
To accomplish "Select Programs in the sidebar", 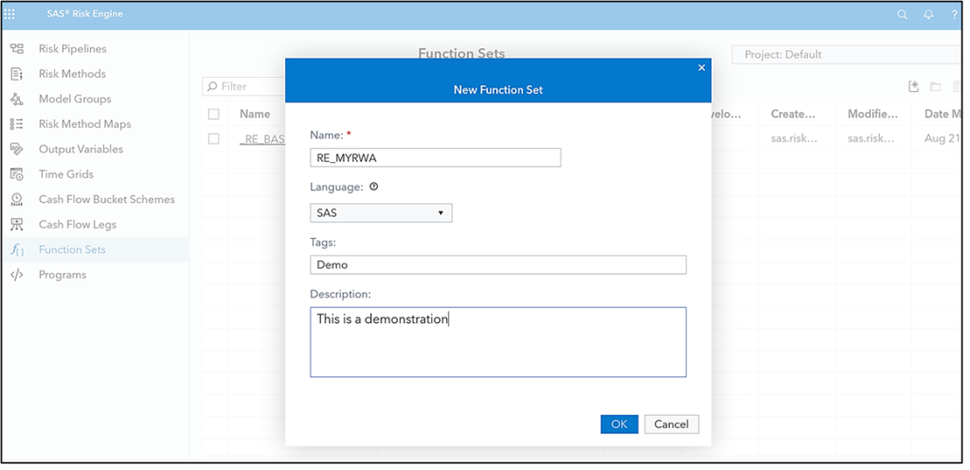I will click(x=62, y=275).
